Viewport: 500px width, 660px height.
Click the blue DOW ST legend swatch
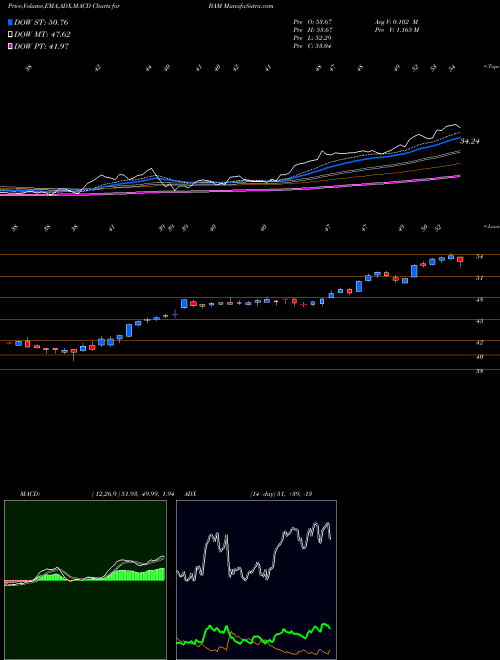point(11,23)
